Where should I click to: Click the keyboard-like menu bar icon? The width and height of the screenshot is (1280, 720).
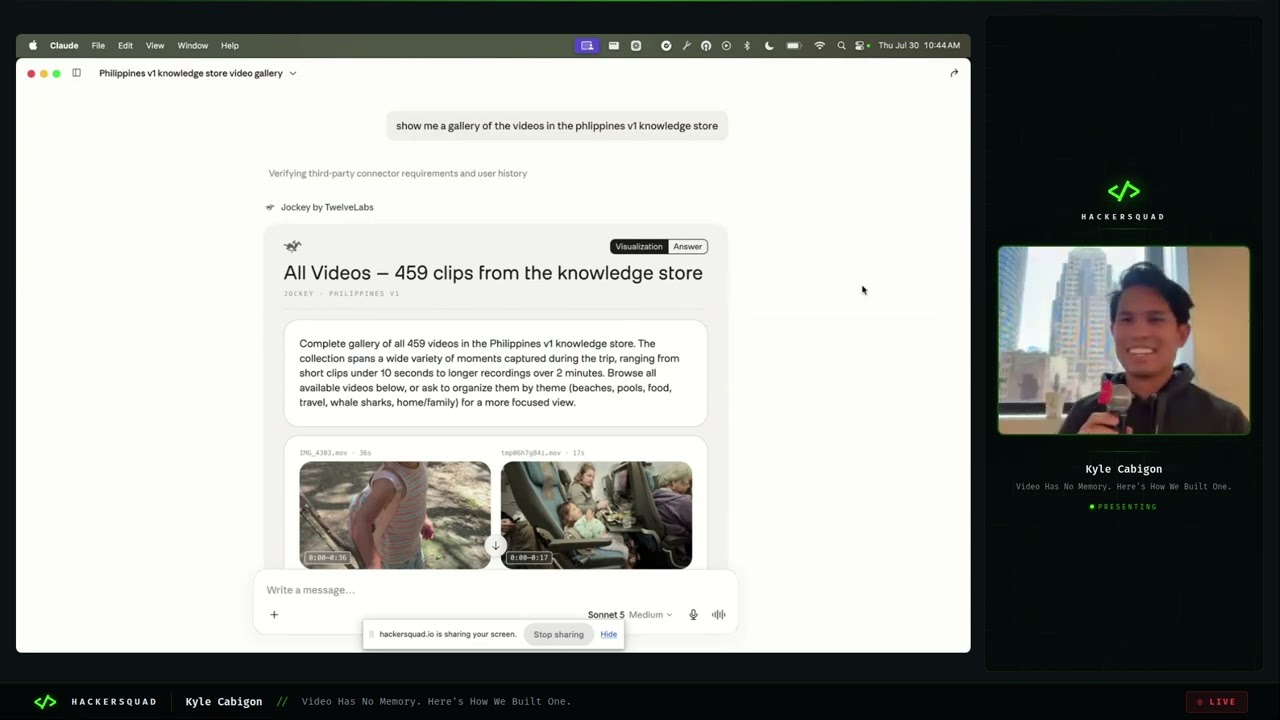pyautogui.click(x=614, y=45)
